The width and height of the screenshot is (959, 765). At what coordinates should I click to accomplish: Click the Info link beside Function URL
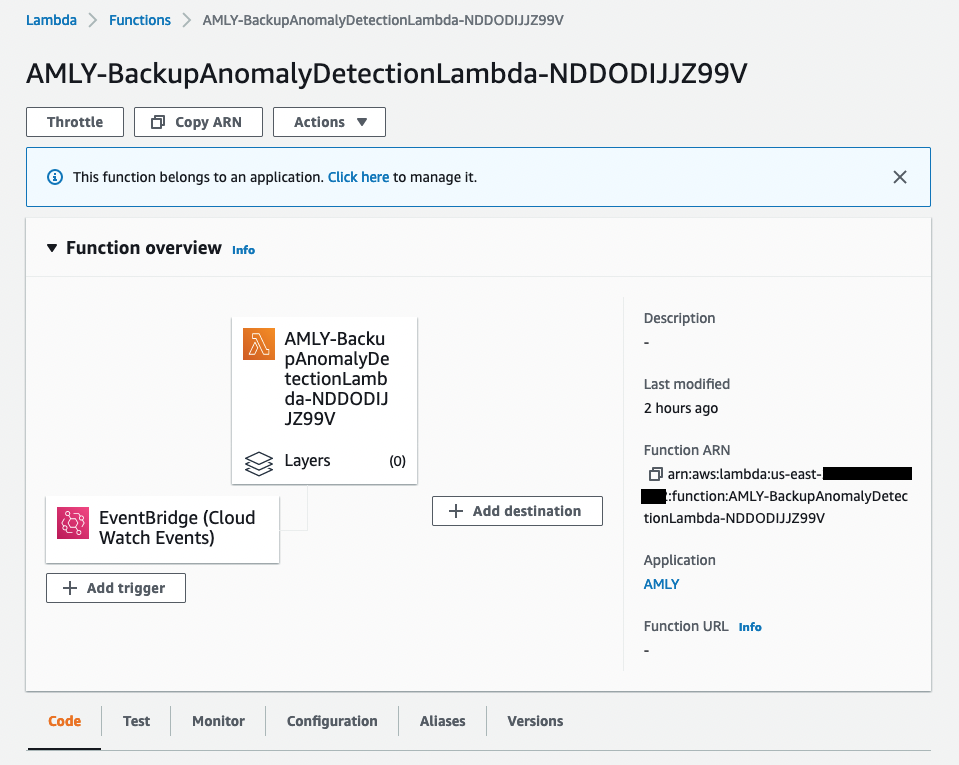749,626
